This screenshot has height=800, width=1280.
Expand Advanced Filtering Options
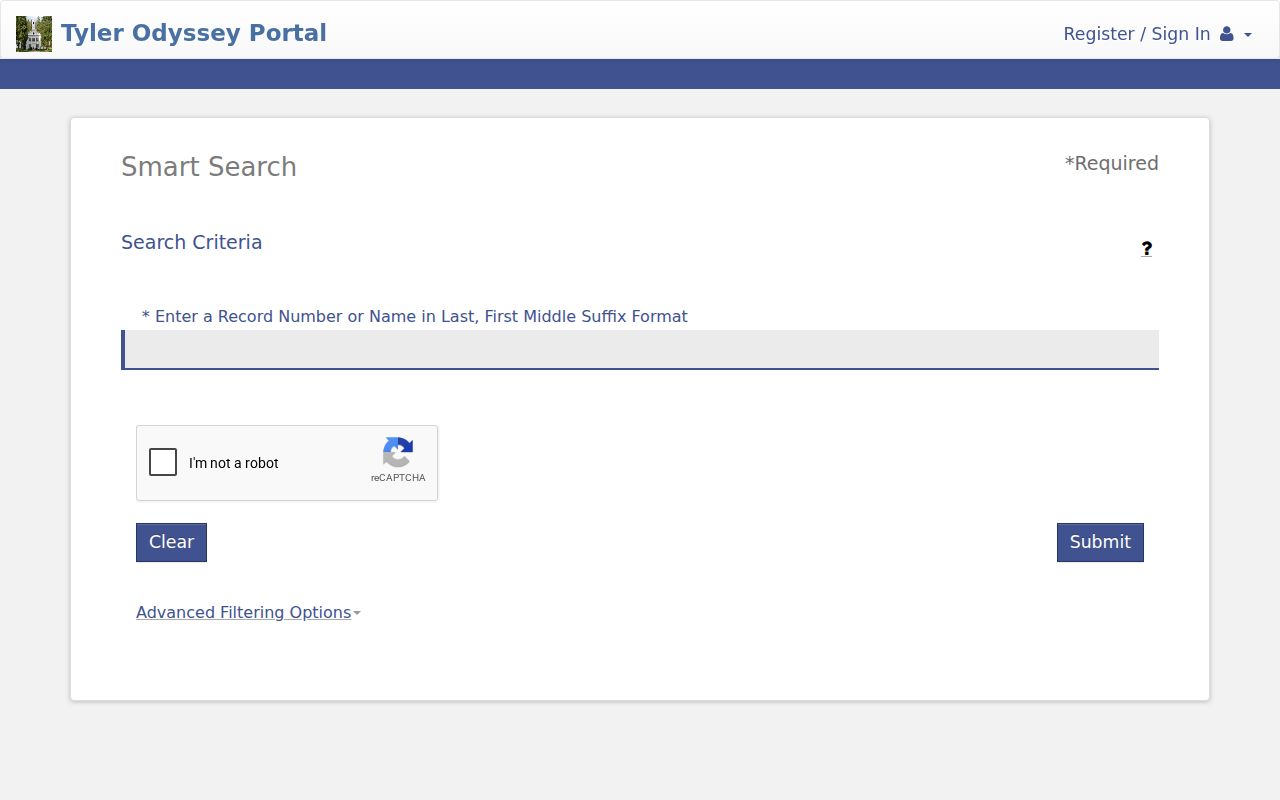(248, 612)
